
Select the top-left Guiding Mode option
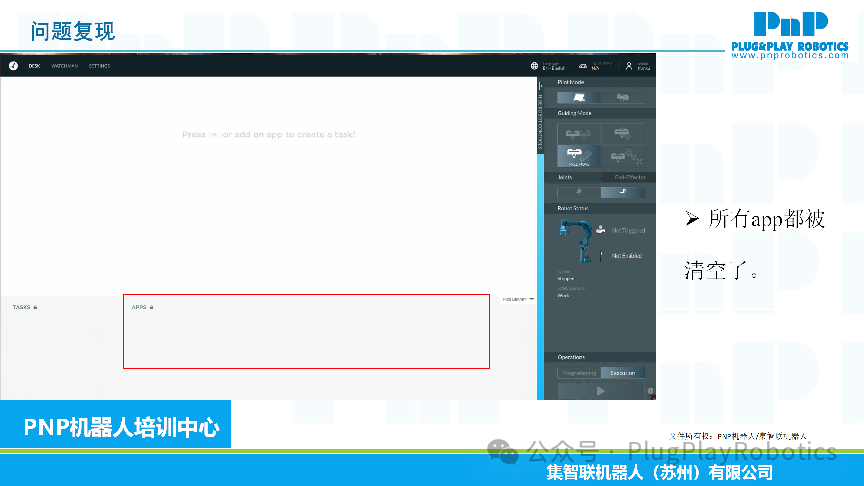(x=578, y=134)
